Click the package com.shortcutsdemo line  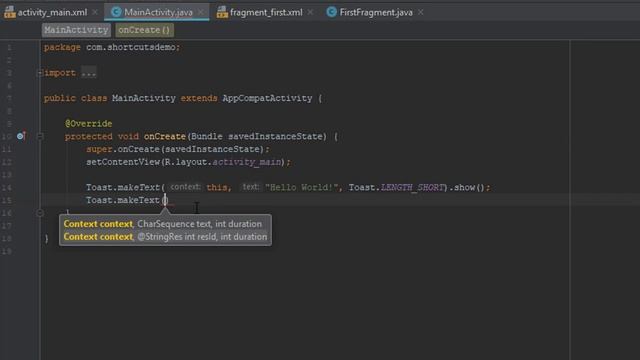[x=112, y=47]
